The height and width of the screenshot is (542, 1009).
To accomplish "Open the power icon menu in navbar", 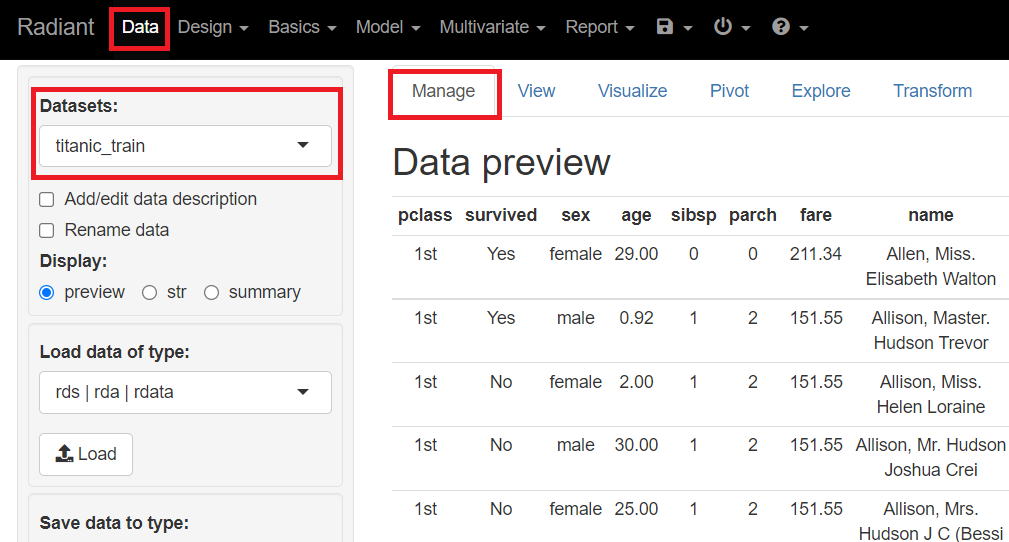I will pyautogui.click(x=732, y=27).
